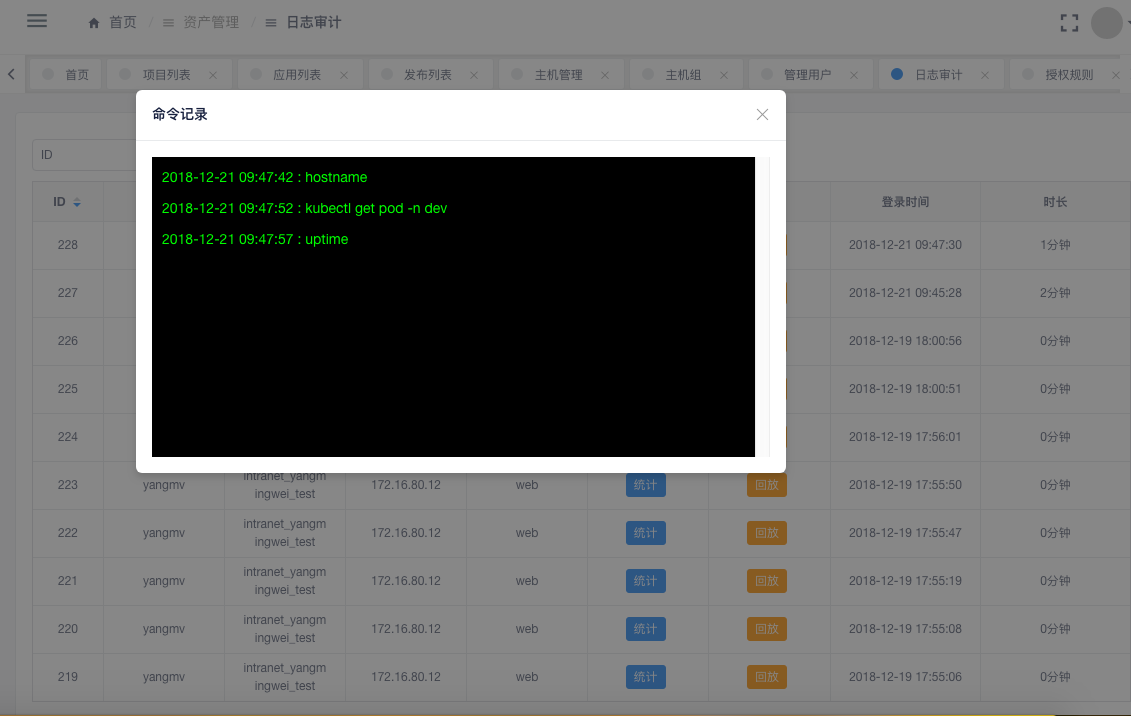Click ID cell 225
Viewport: 1131px width, 716px height.
[x=68, y=389]
